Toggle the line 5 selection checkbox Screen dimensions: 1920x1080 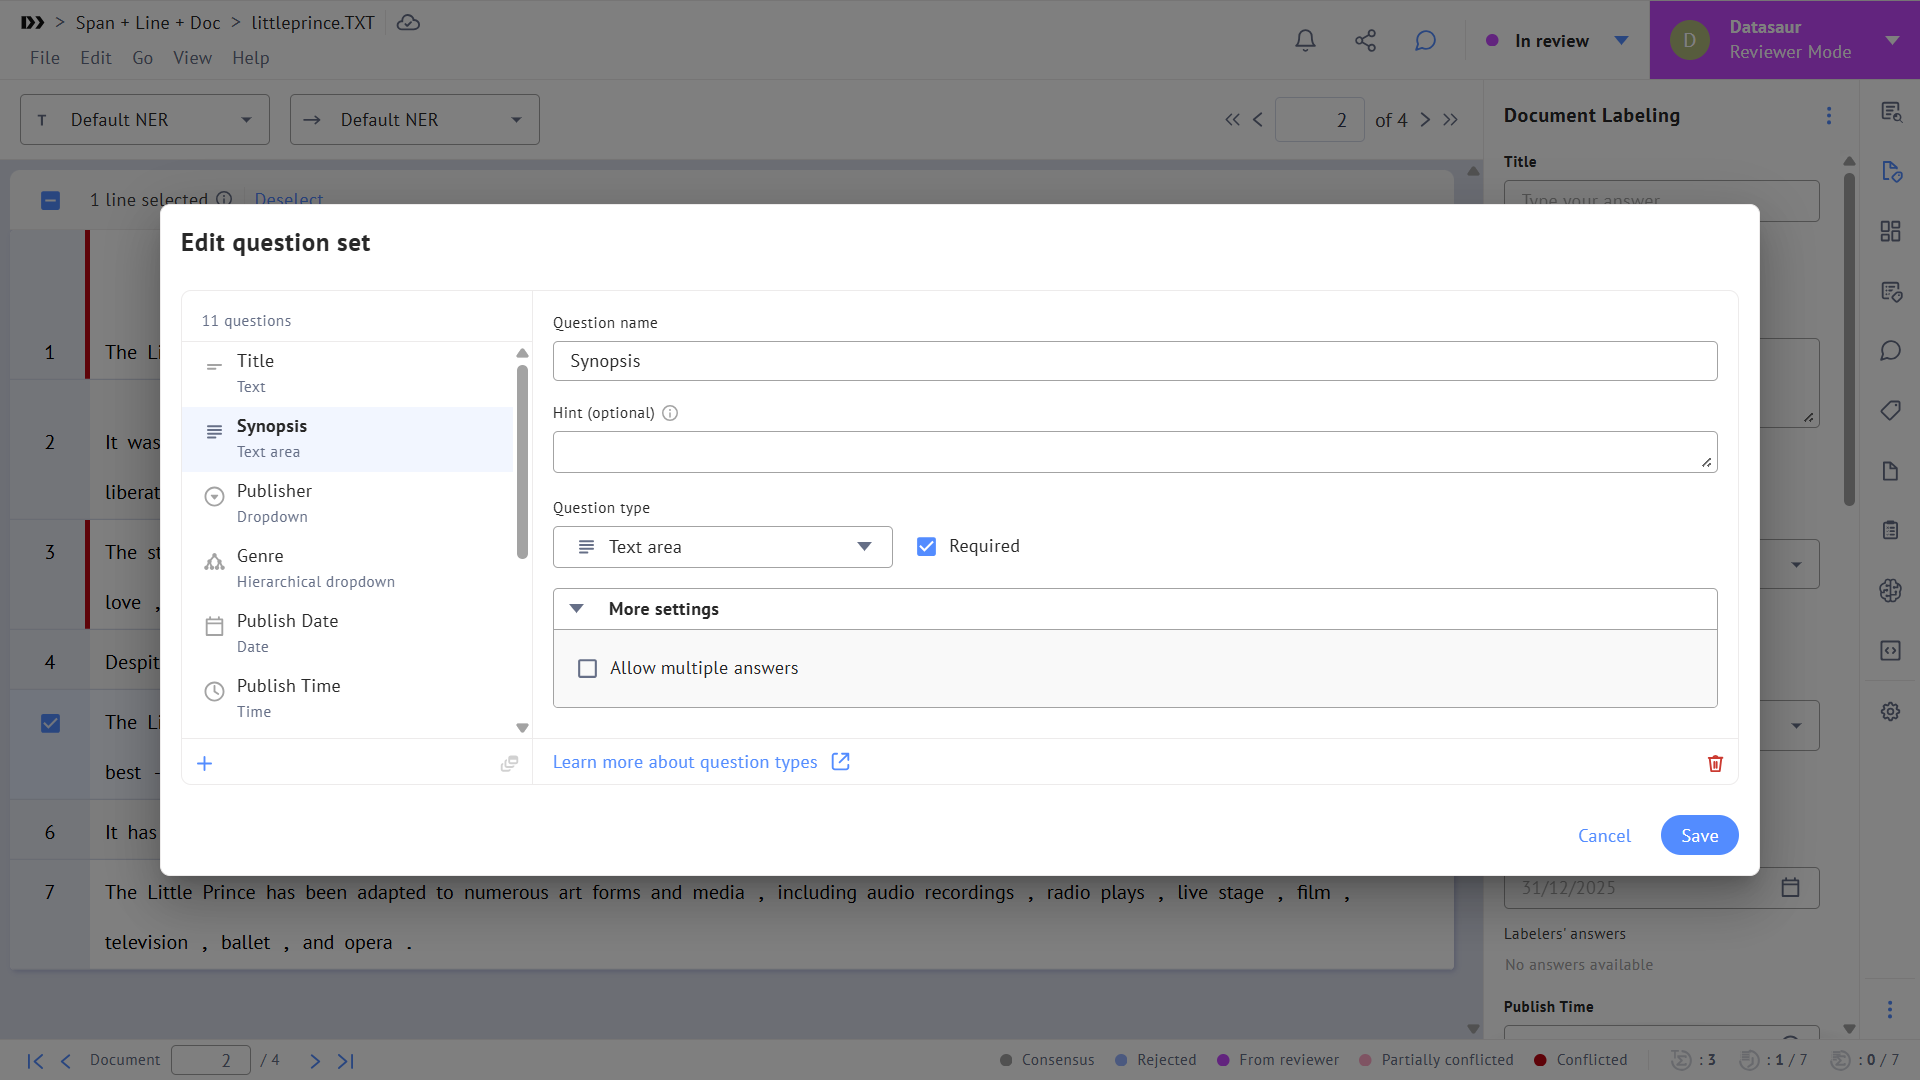[50, 723]
